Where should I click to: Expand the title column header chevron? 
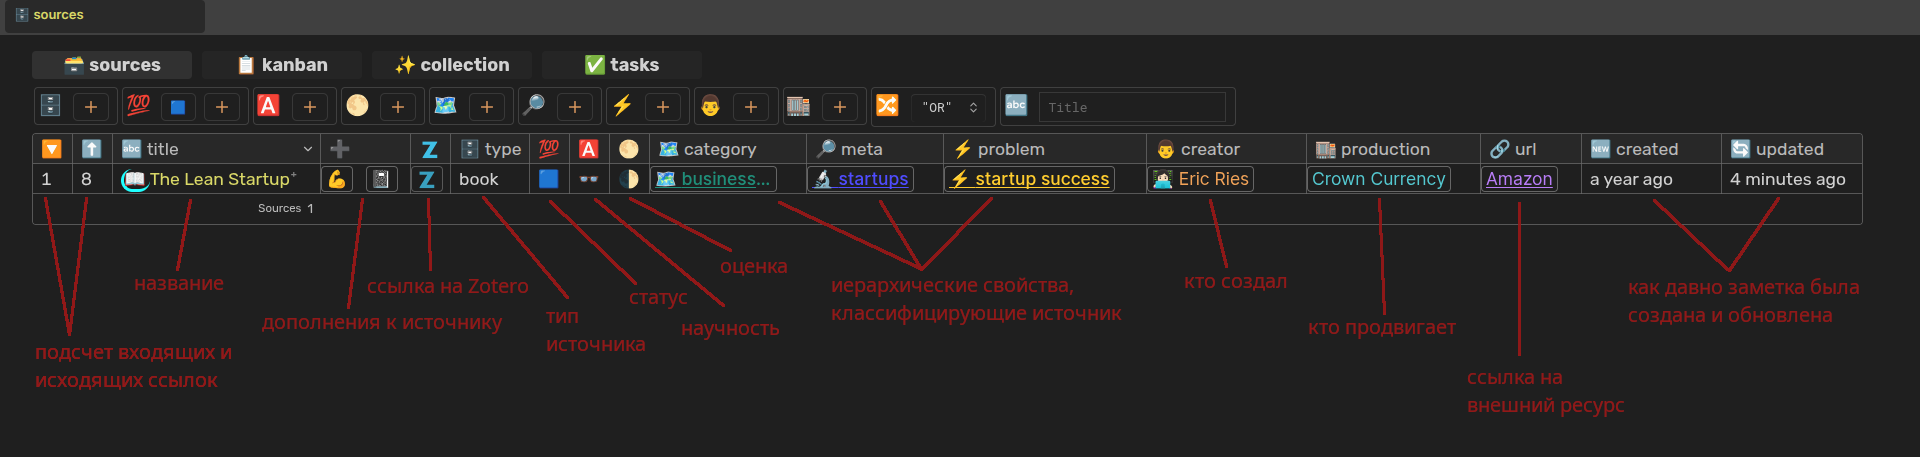pos(307,149)
